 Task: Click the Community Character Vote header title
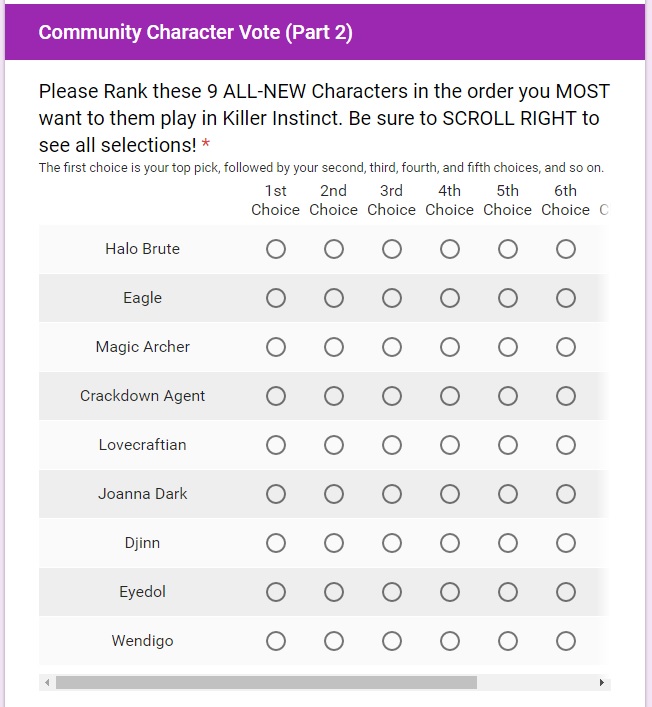[195, 32]
